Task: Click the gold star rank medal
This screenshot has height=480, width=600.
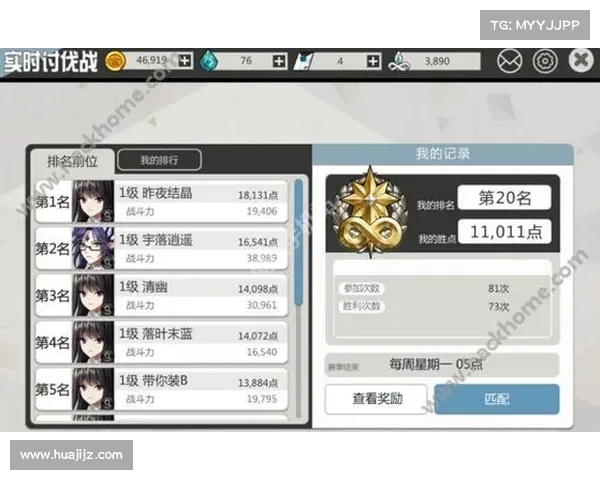Action: [369, 213]
